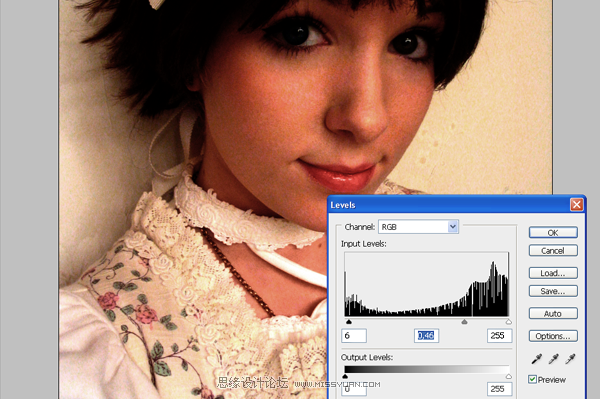This screenshot has width=600, height=399.
Task: Click the input highlight field showing 255
Action: (499, 335)
